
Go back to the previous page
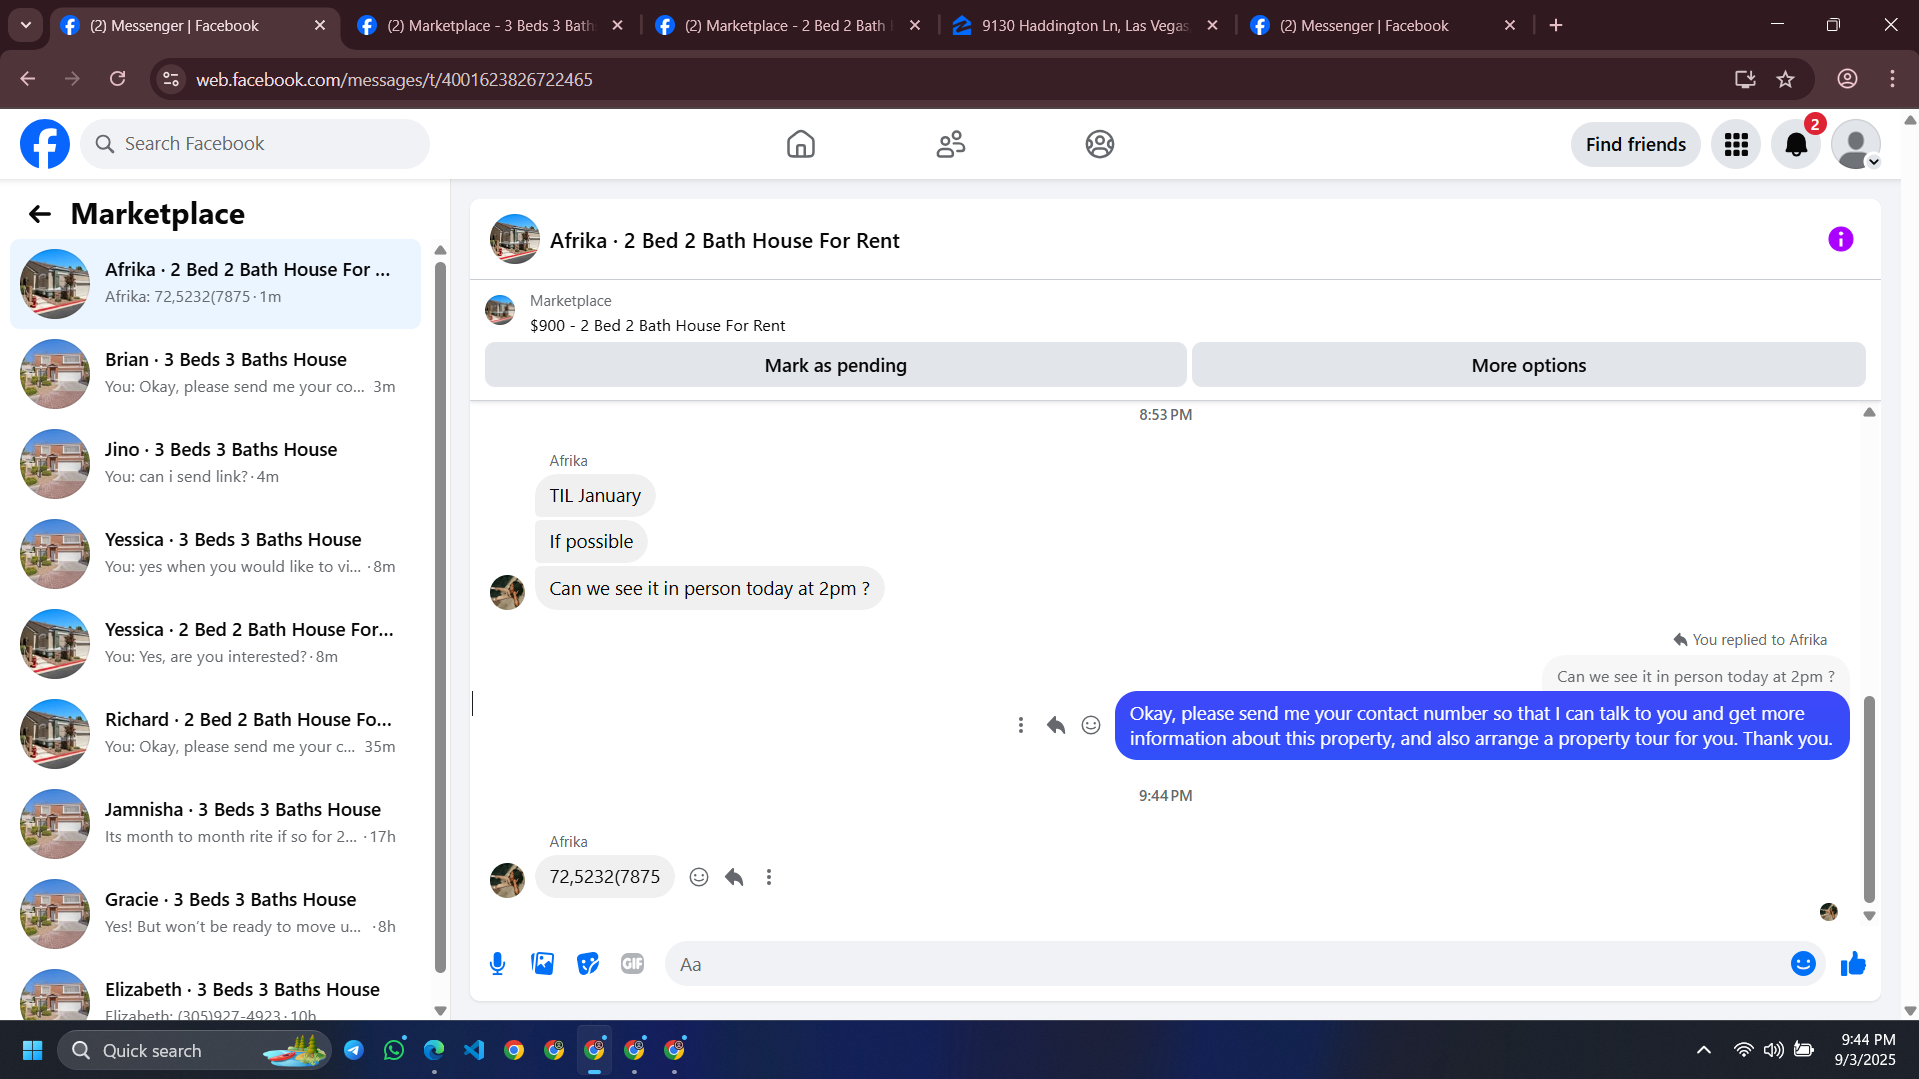[x=27, y=79]
